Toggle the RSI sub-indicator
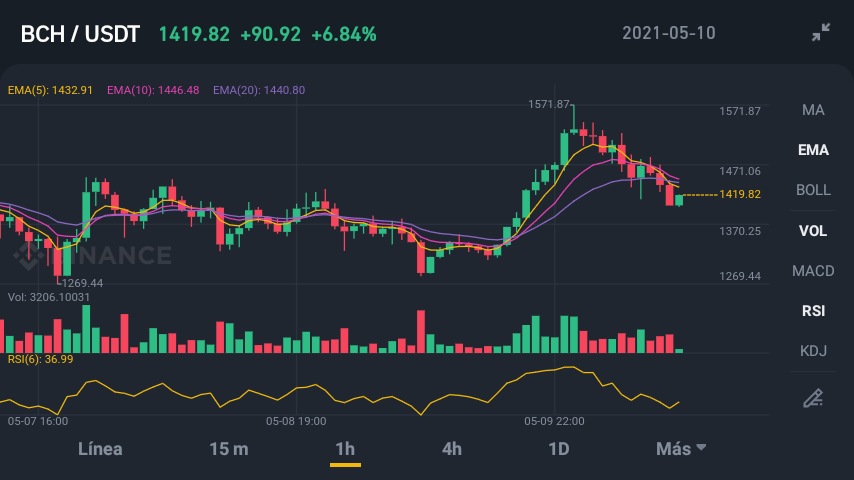Image resolution: width=854 pixels, height=480 pixels. (813, 311)
